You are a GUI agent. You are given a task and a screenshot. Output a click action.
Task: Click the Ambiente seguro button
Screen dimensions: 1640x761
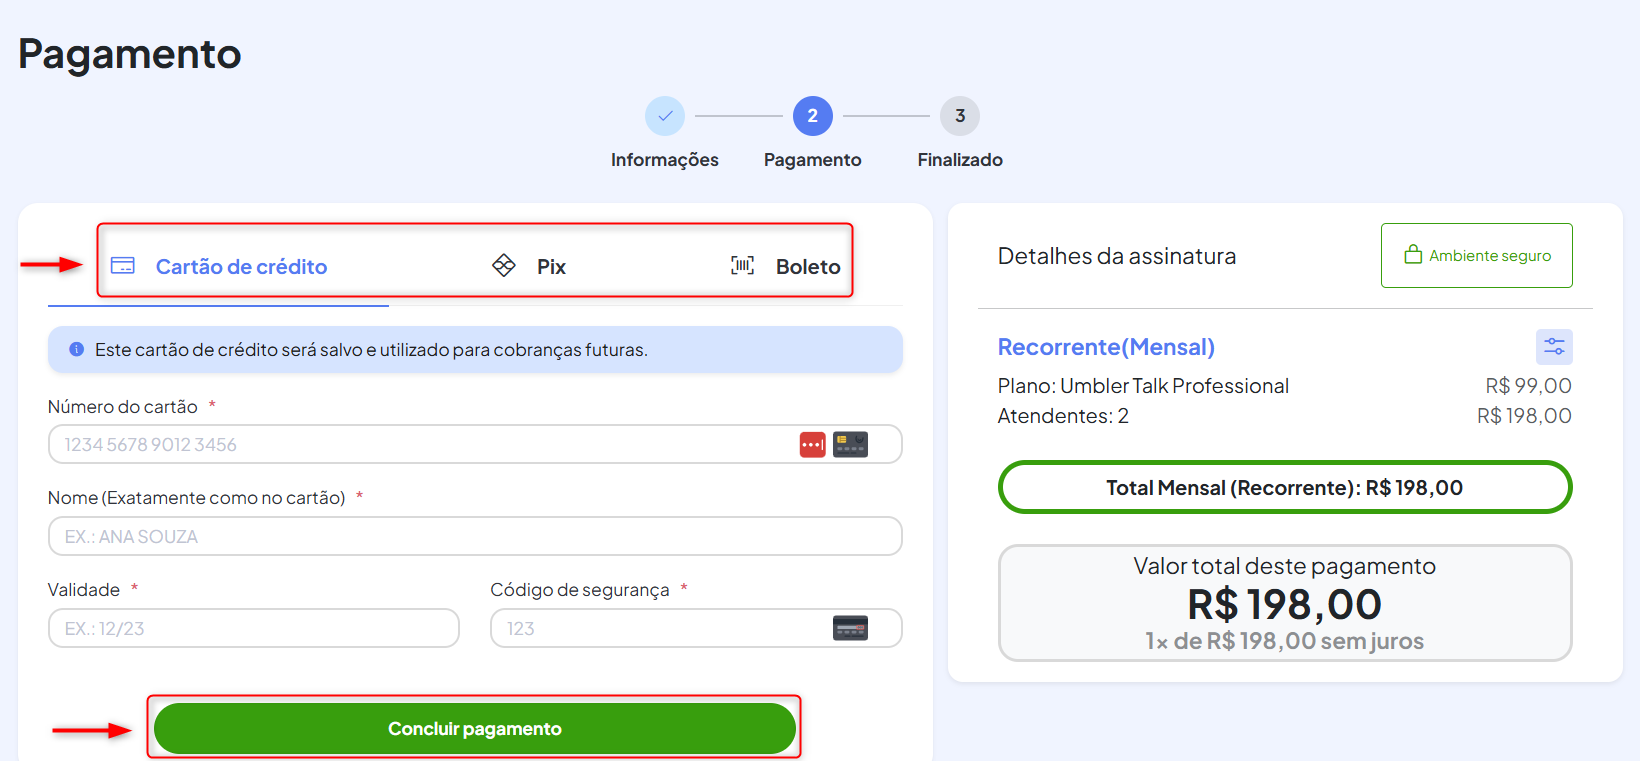click(x=1476, y=256)
